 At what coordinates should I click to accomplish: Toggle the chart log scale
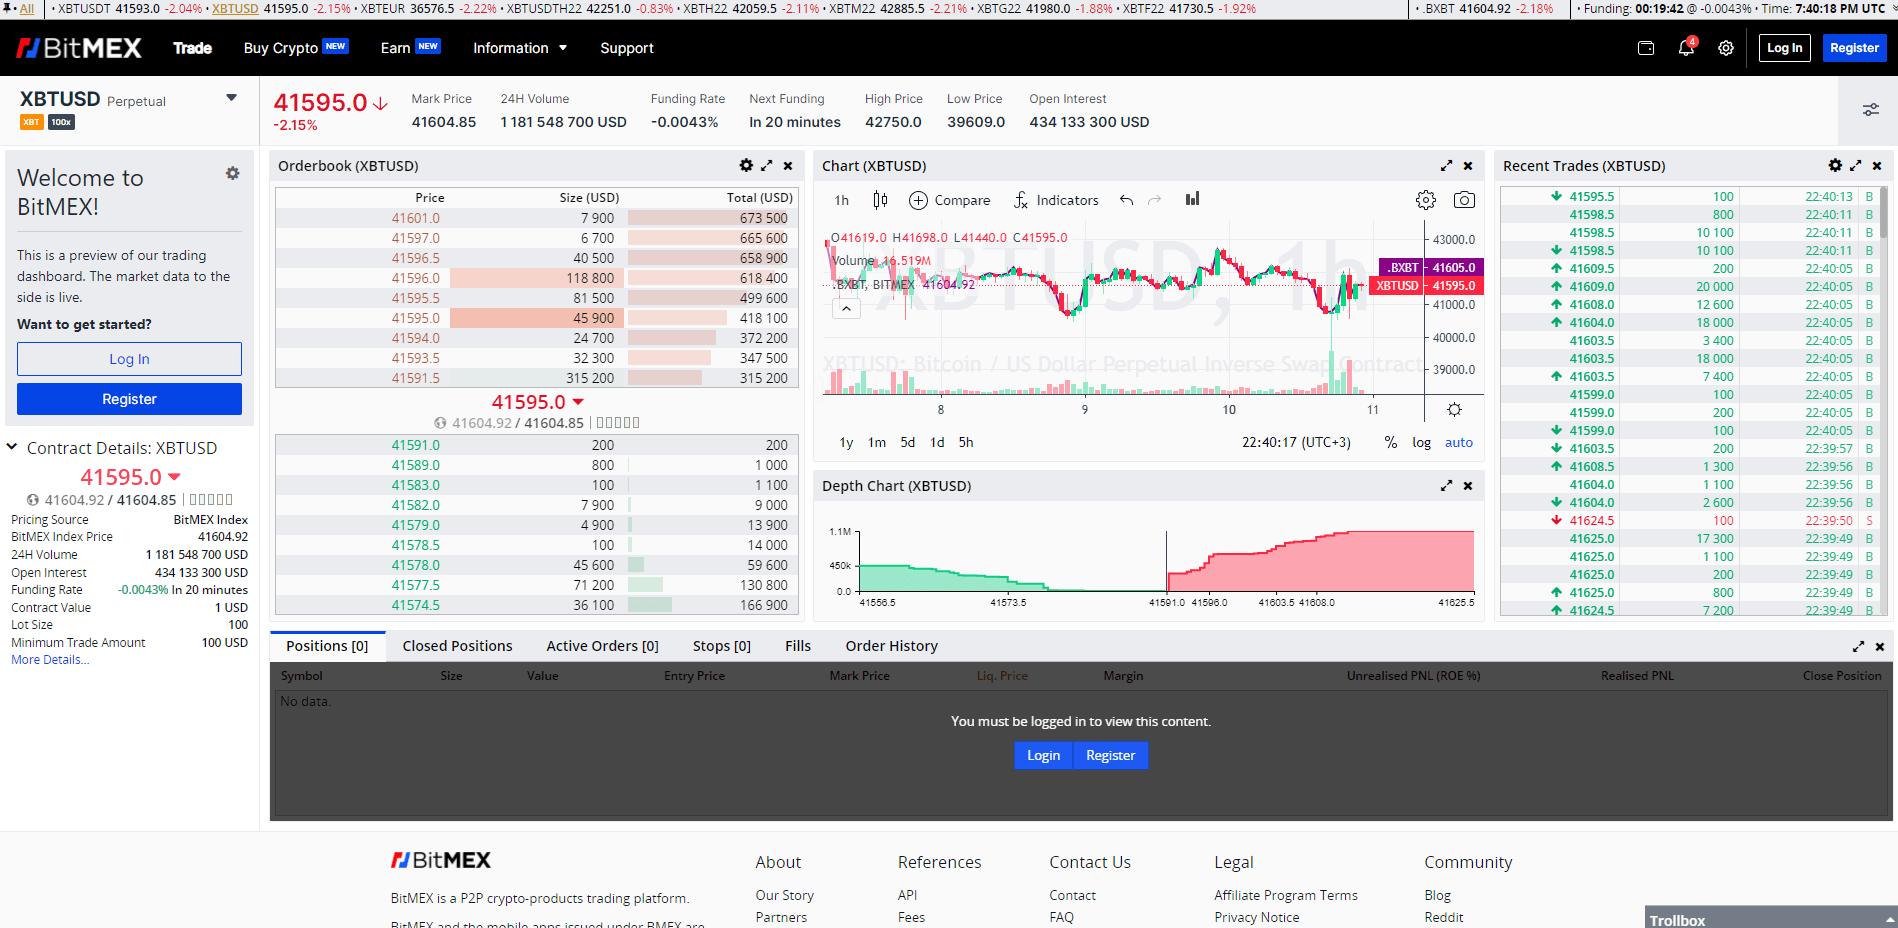[x=1421, y=442]
